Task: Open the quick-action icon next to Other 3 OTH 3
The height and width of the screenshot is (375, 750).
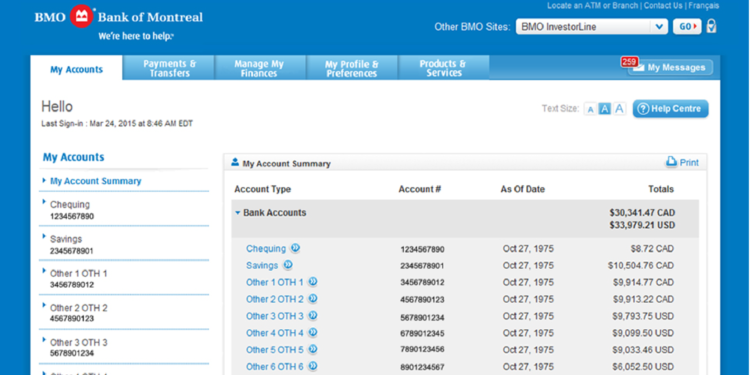Action: (x=313, y=316)
